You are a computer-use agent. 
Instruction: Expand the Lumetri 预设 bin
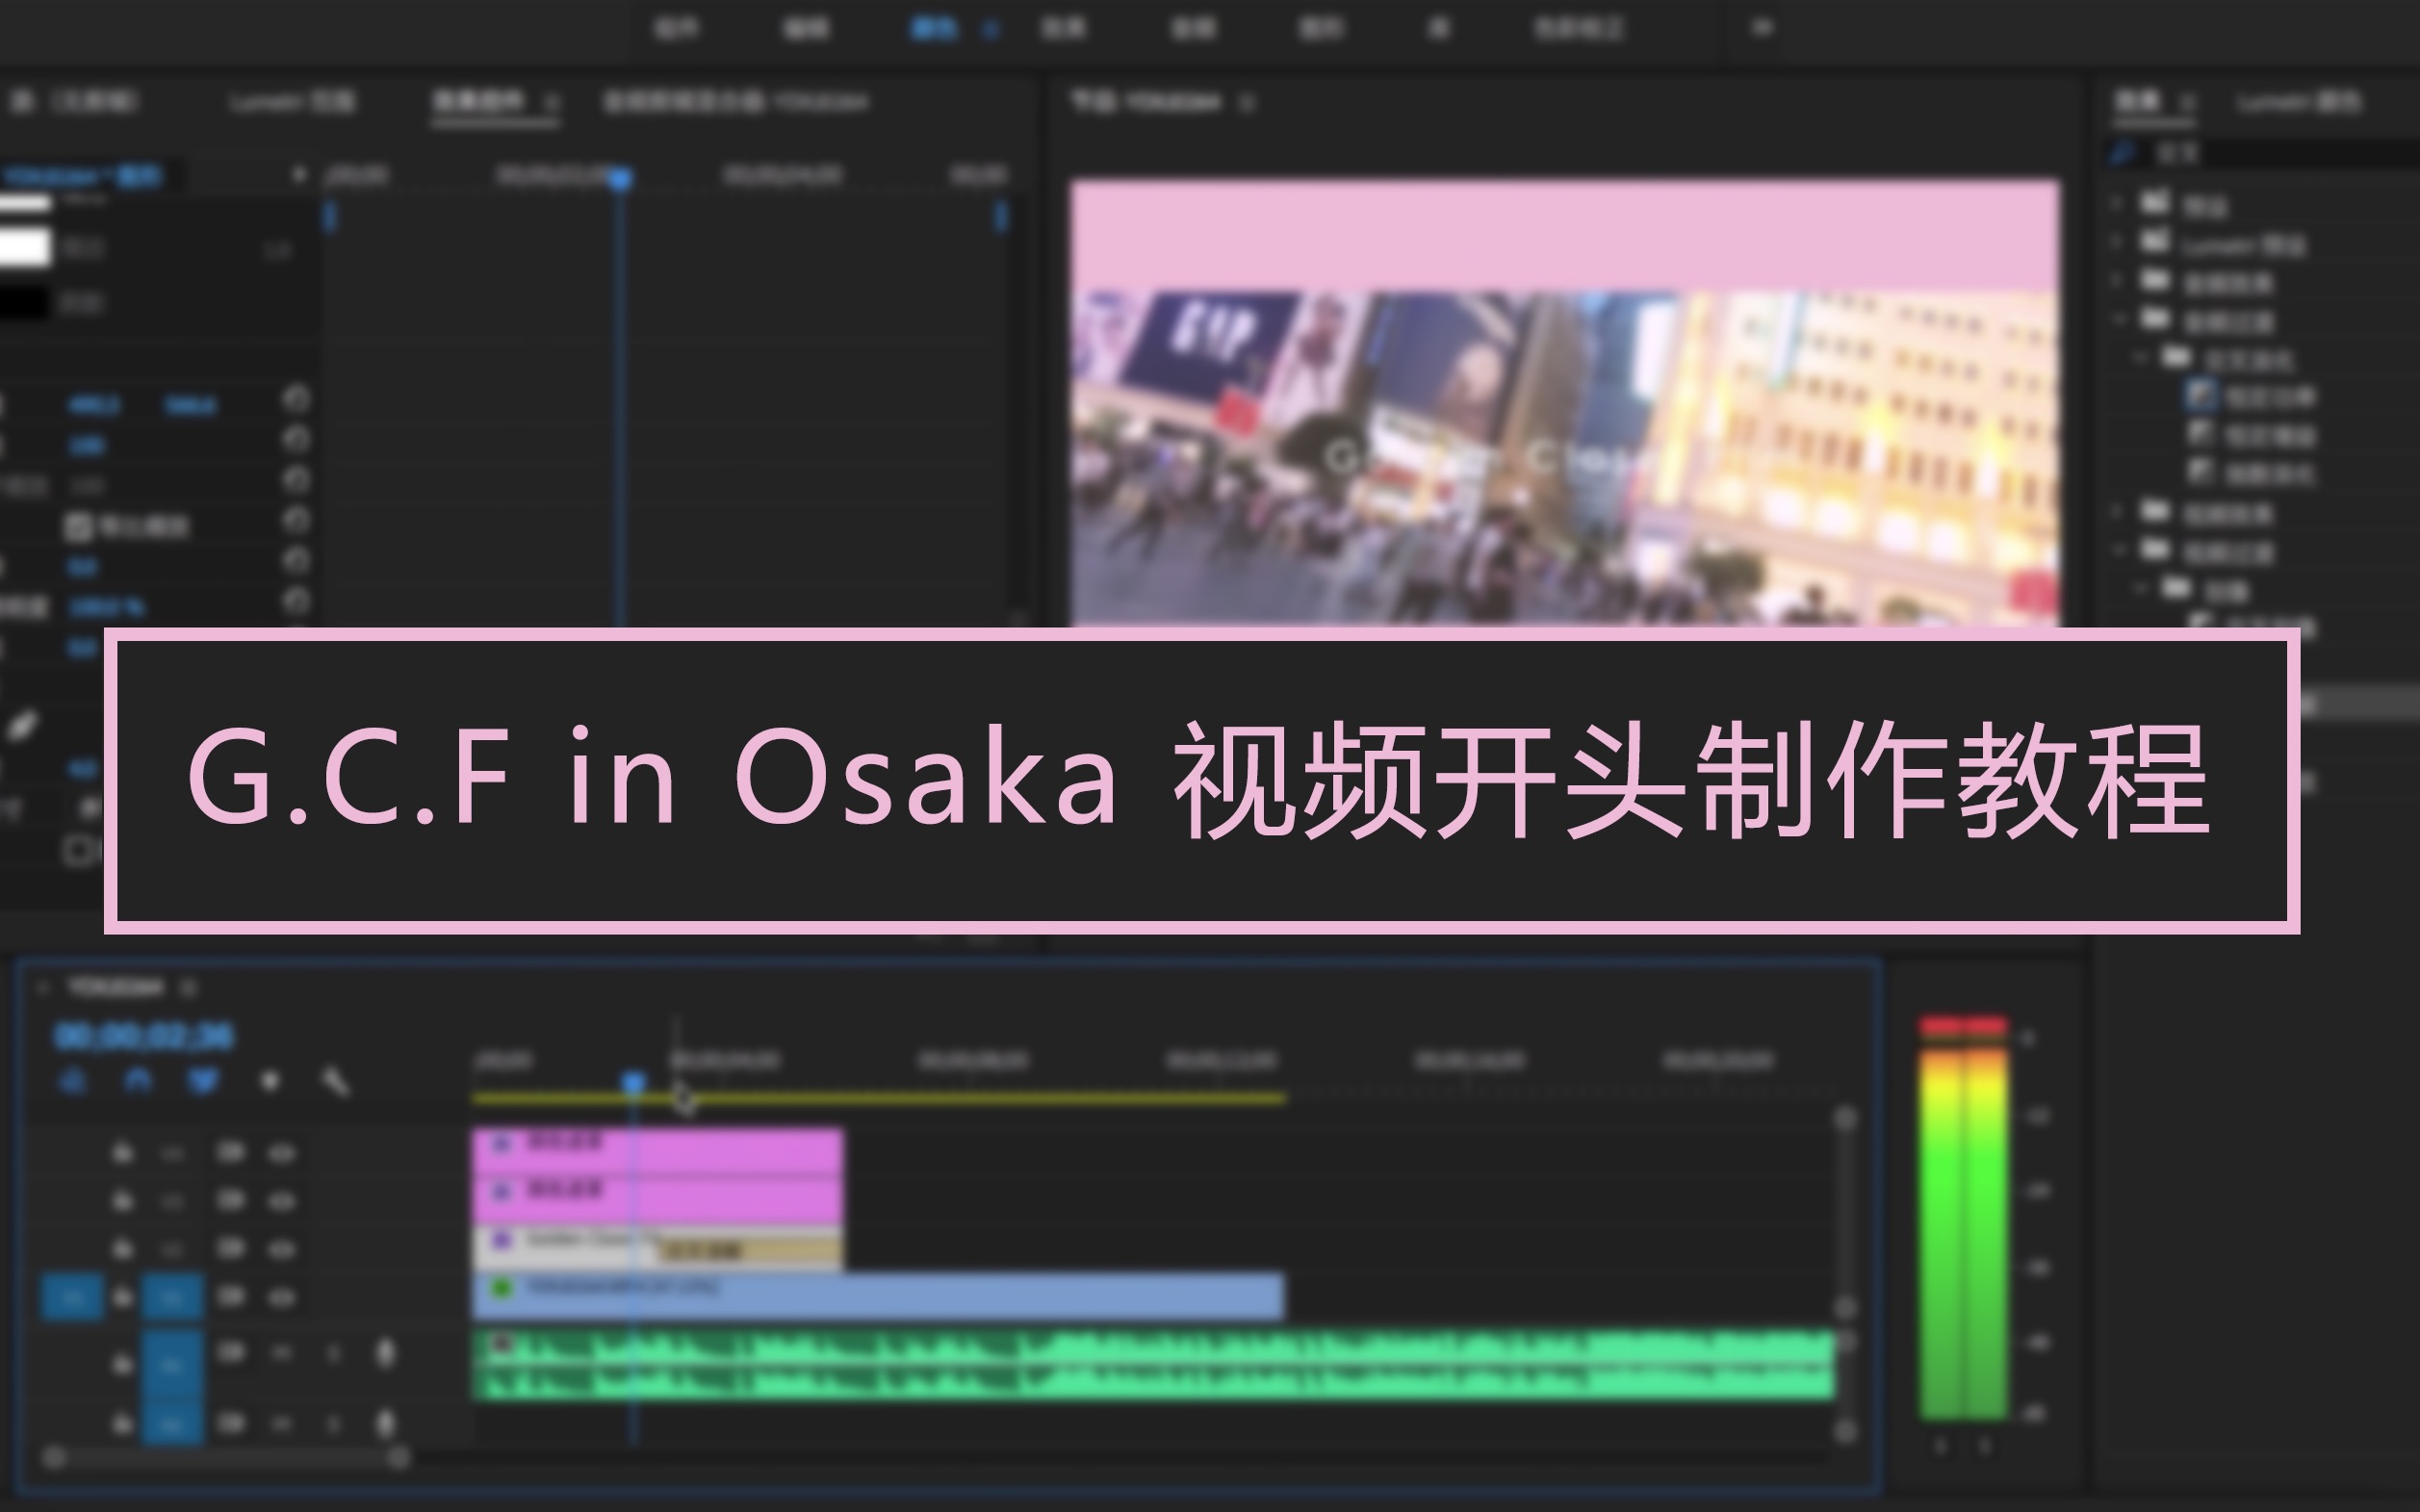click(x=2116, y=243)
